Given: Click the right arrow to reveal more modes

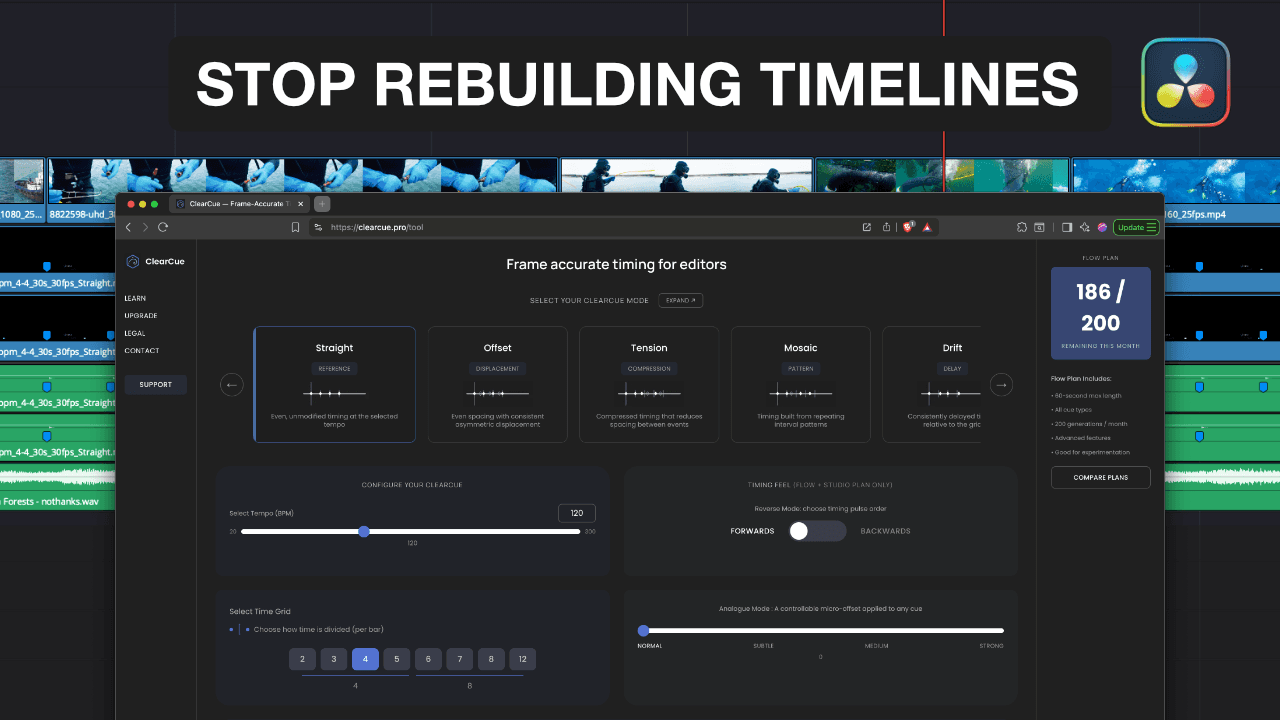Looking at the screenshot, I should pos(1001,384).
